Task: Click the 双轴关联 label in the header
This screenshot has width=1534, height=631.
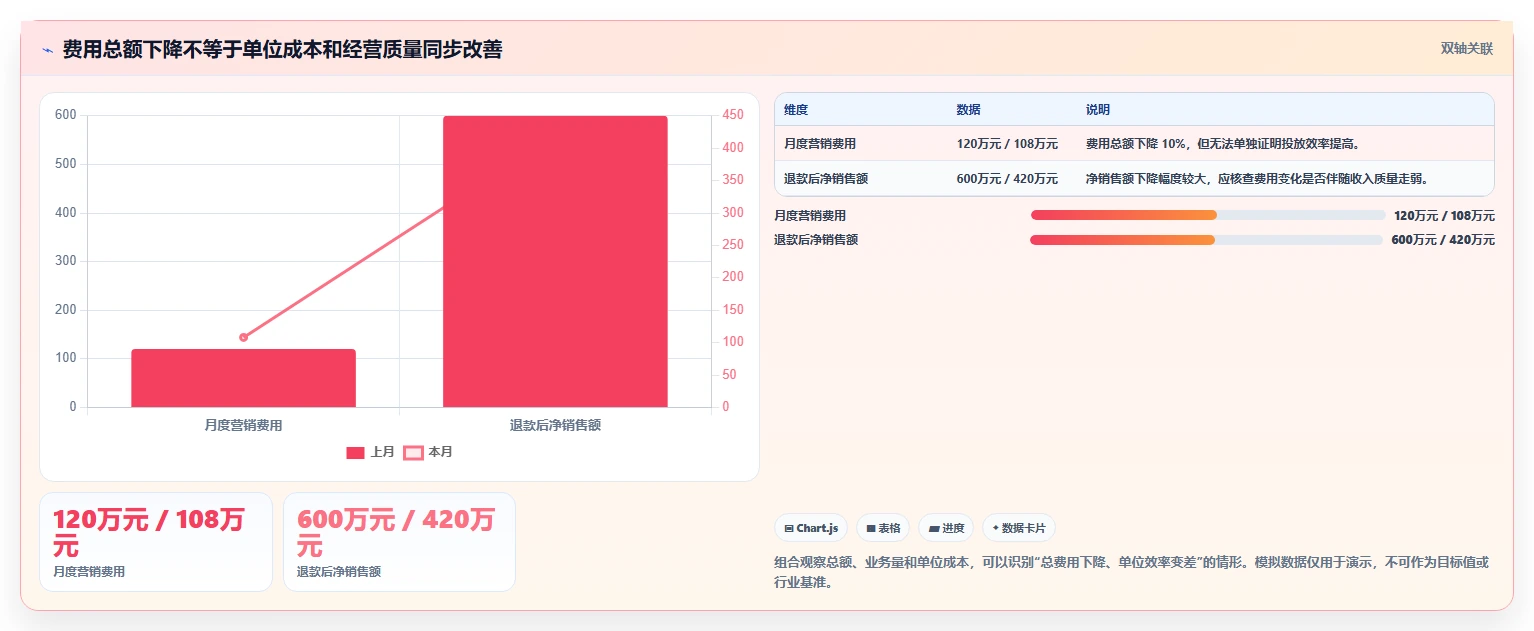Action: point(1466,48)
